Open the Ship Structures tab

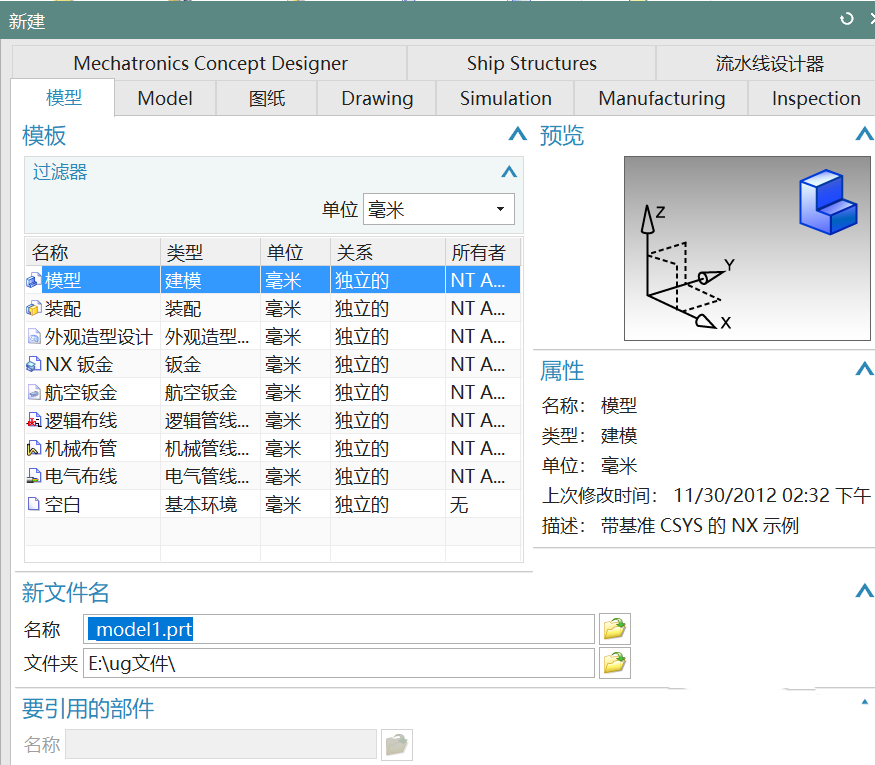[x=531, y=62]
